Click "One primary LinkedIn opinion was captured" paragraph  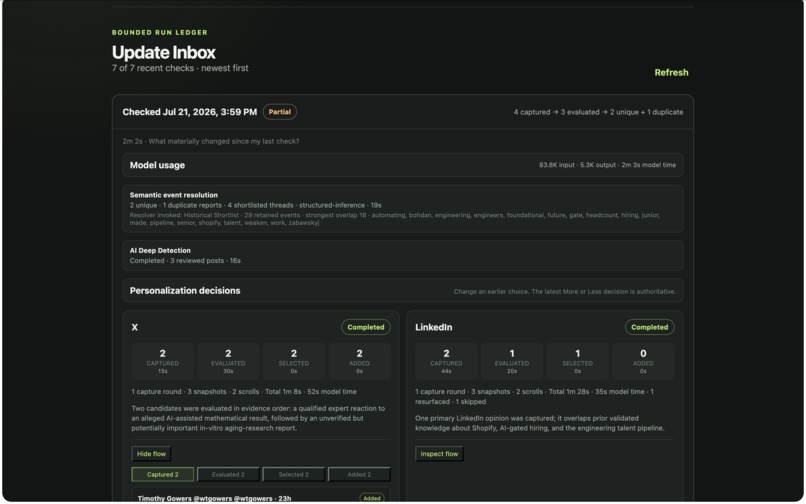(x=540, y=423)
